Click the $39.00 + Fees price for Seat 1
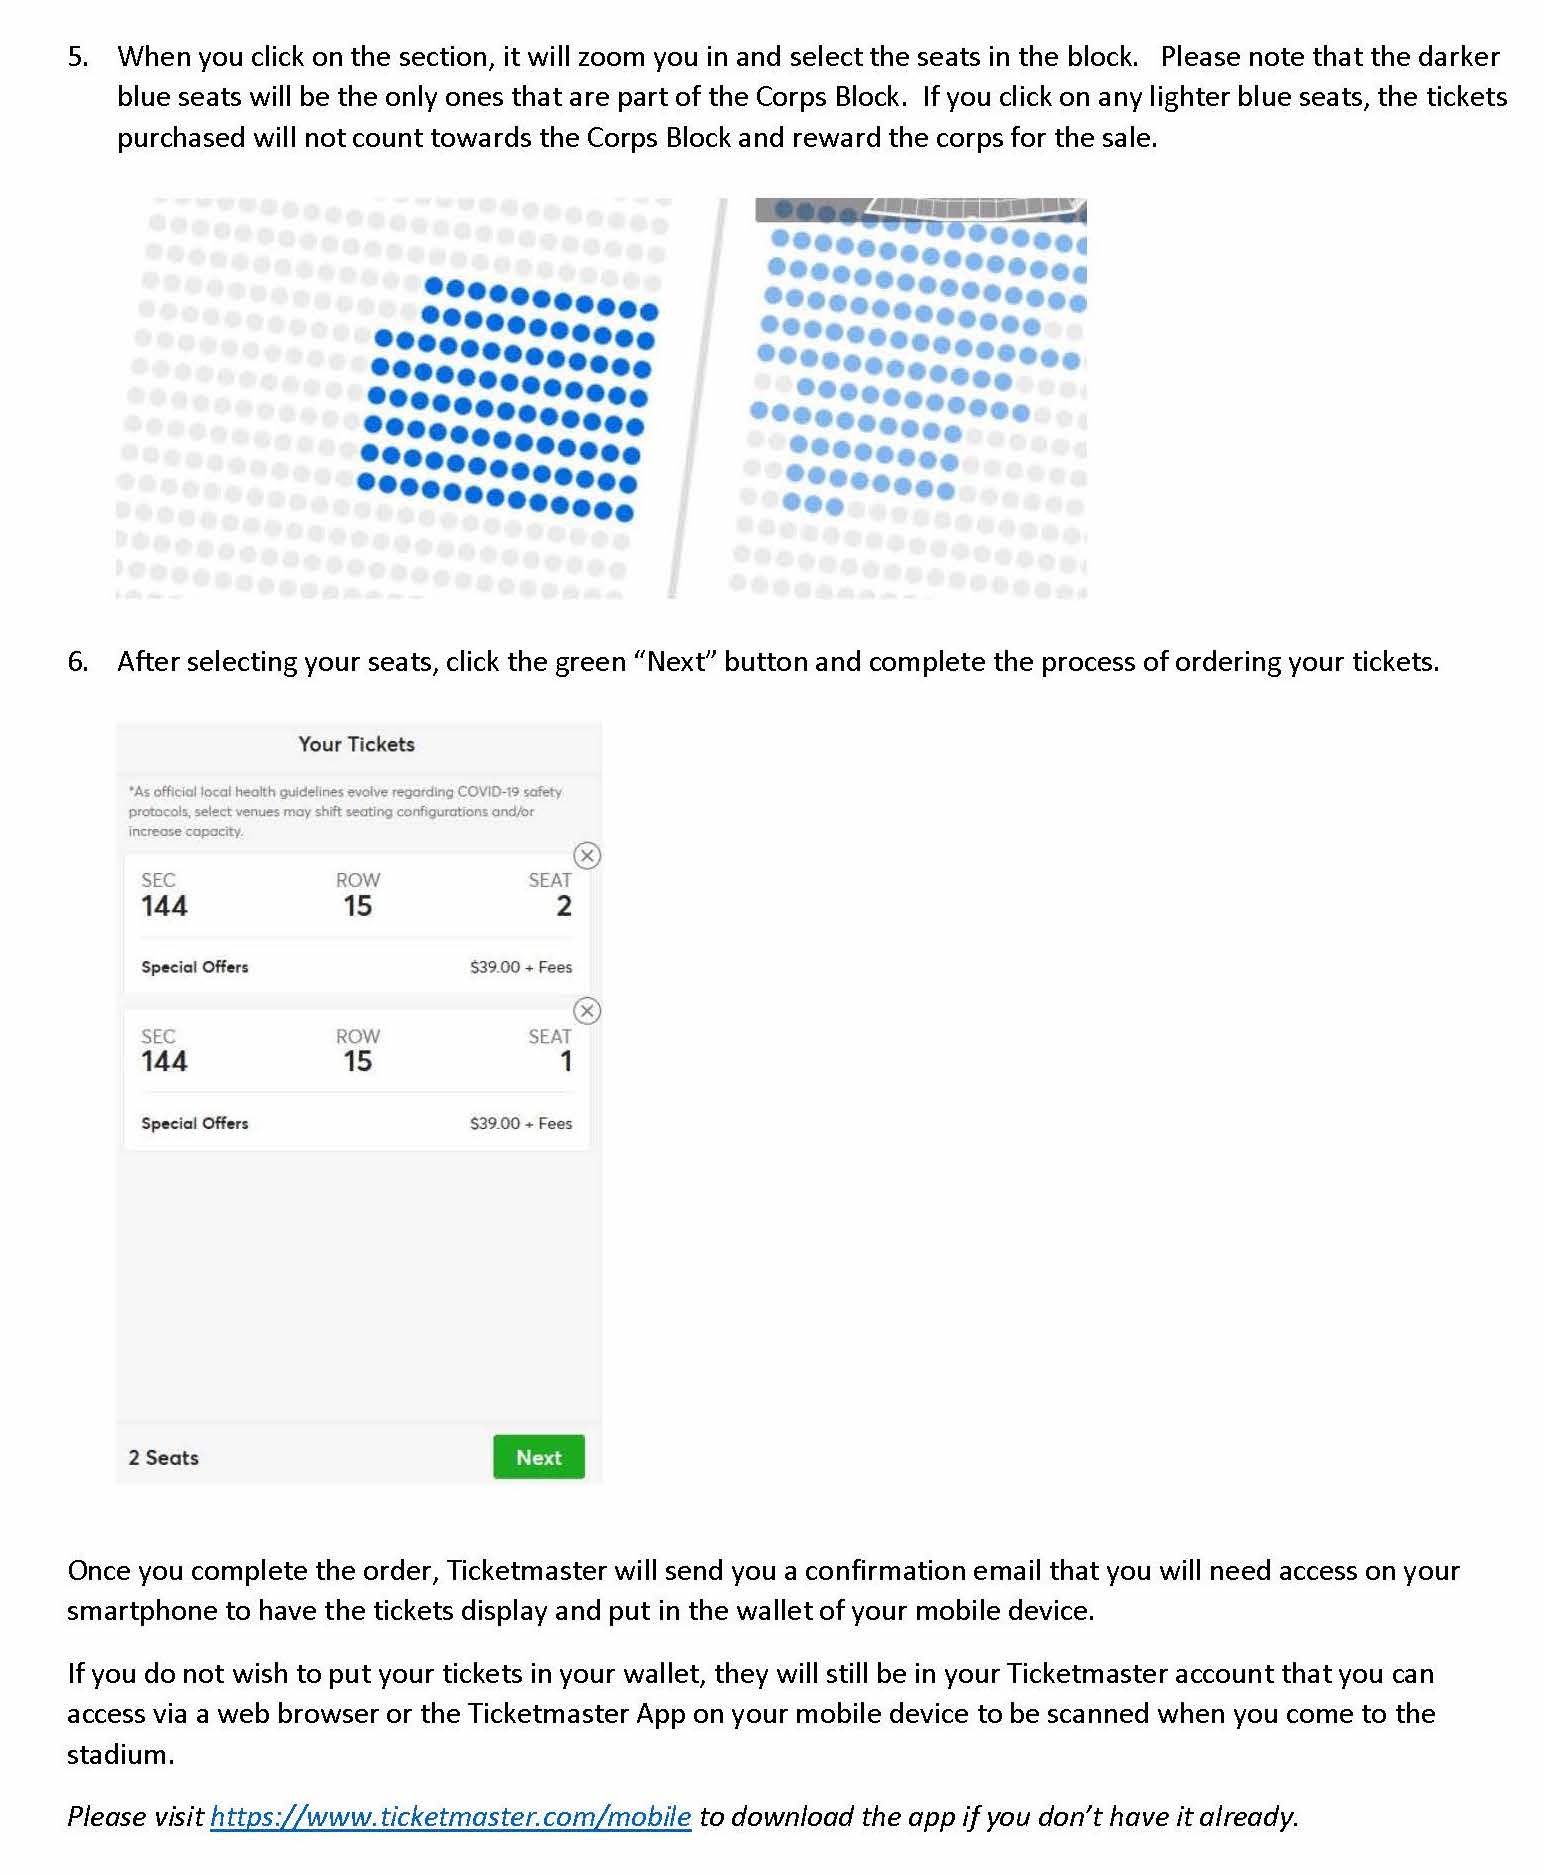Viewport: 1544px width, 1875px height. click(521, 1123)
